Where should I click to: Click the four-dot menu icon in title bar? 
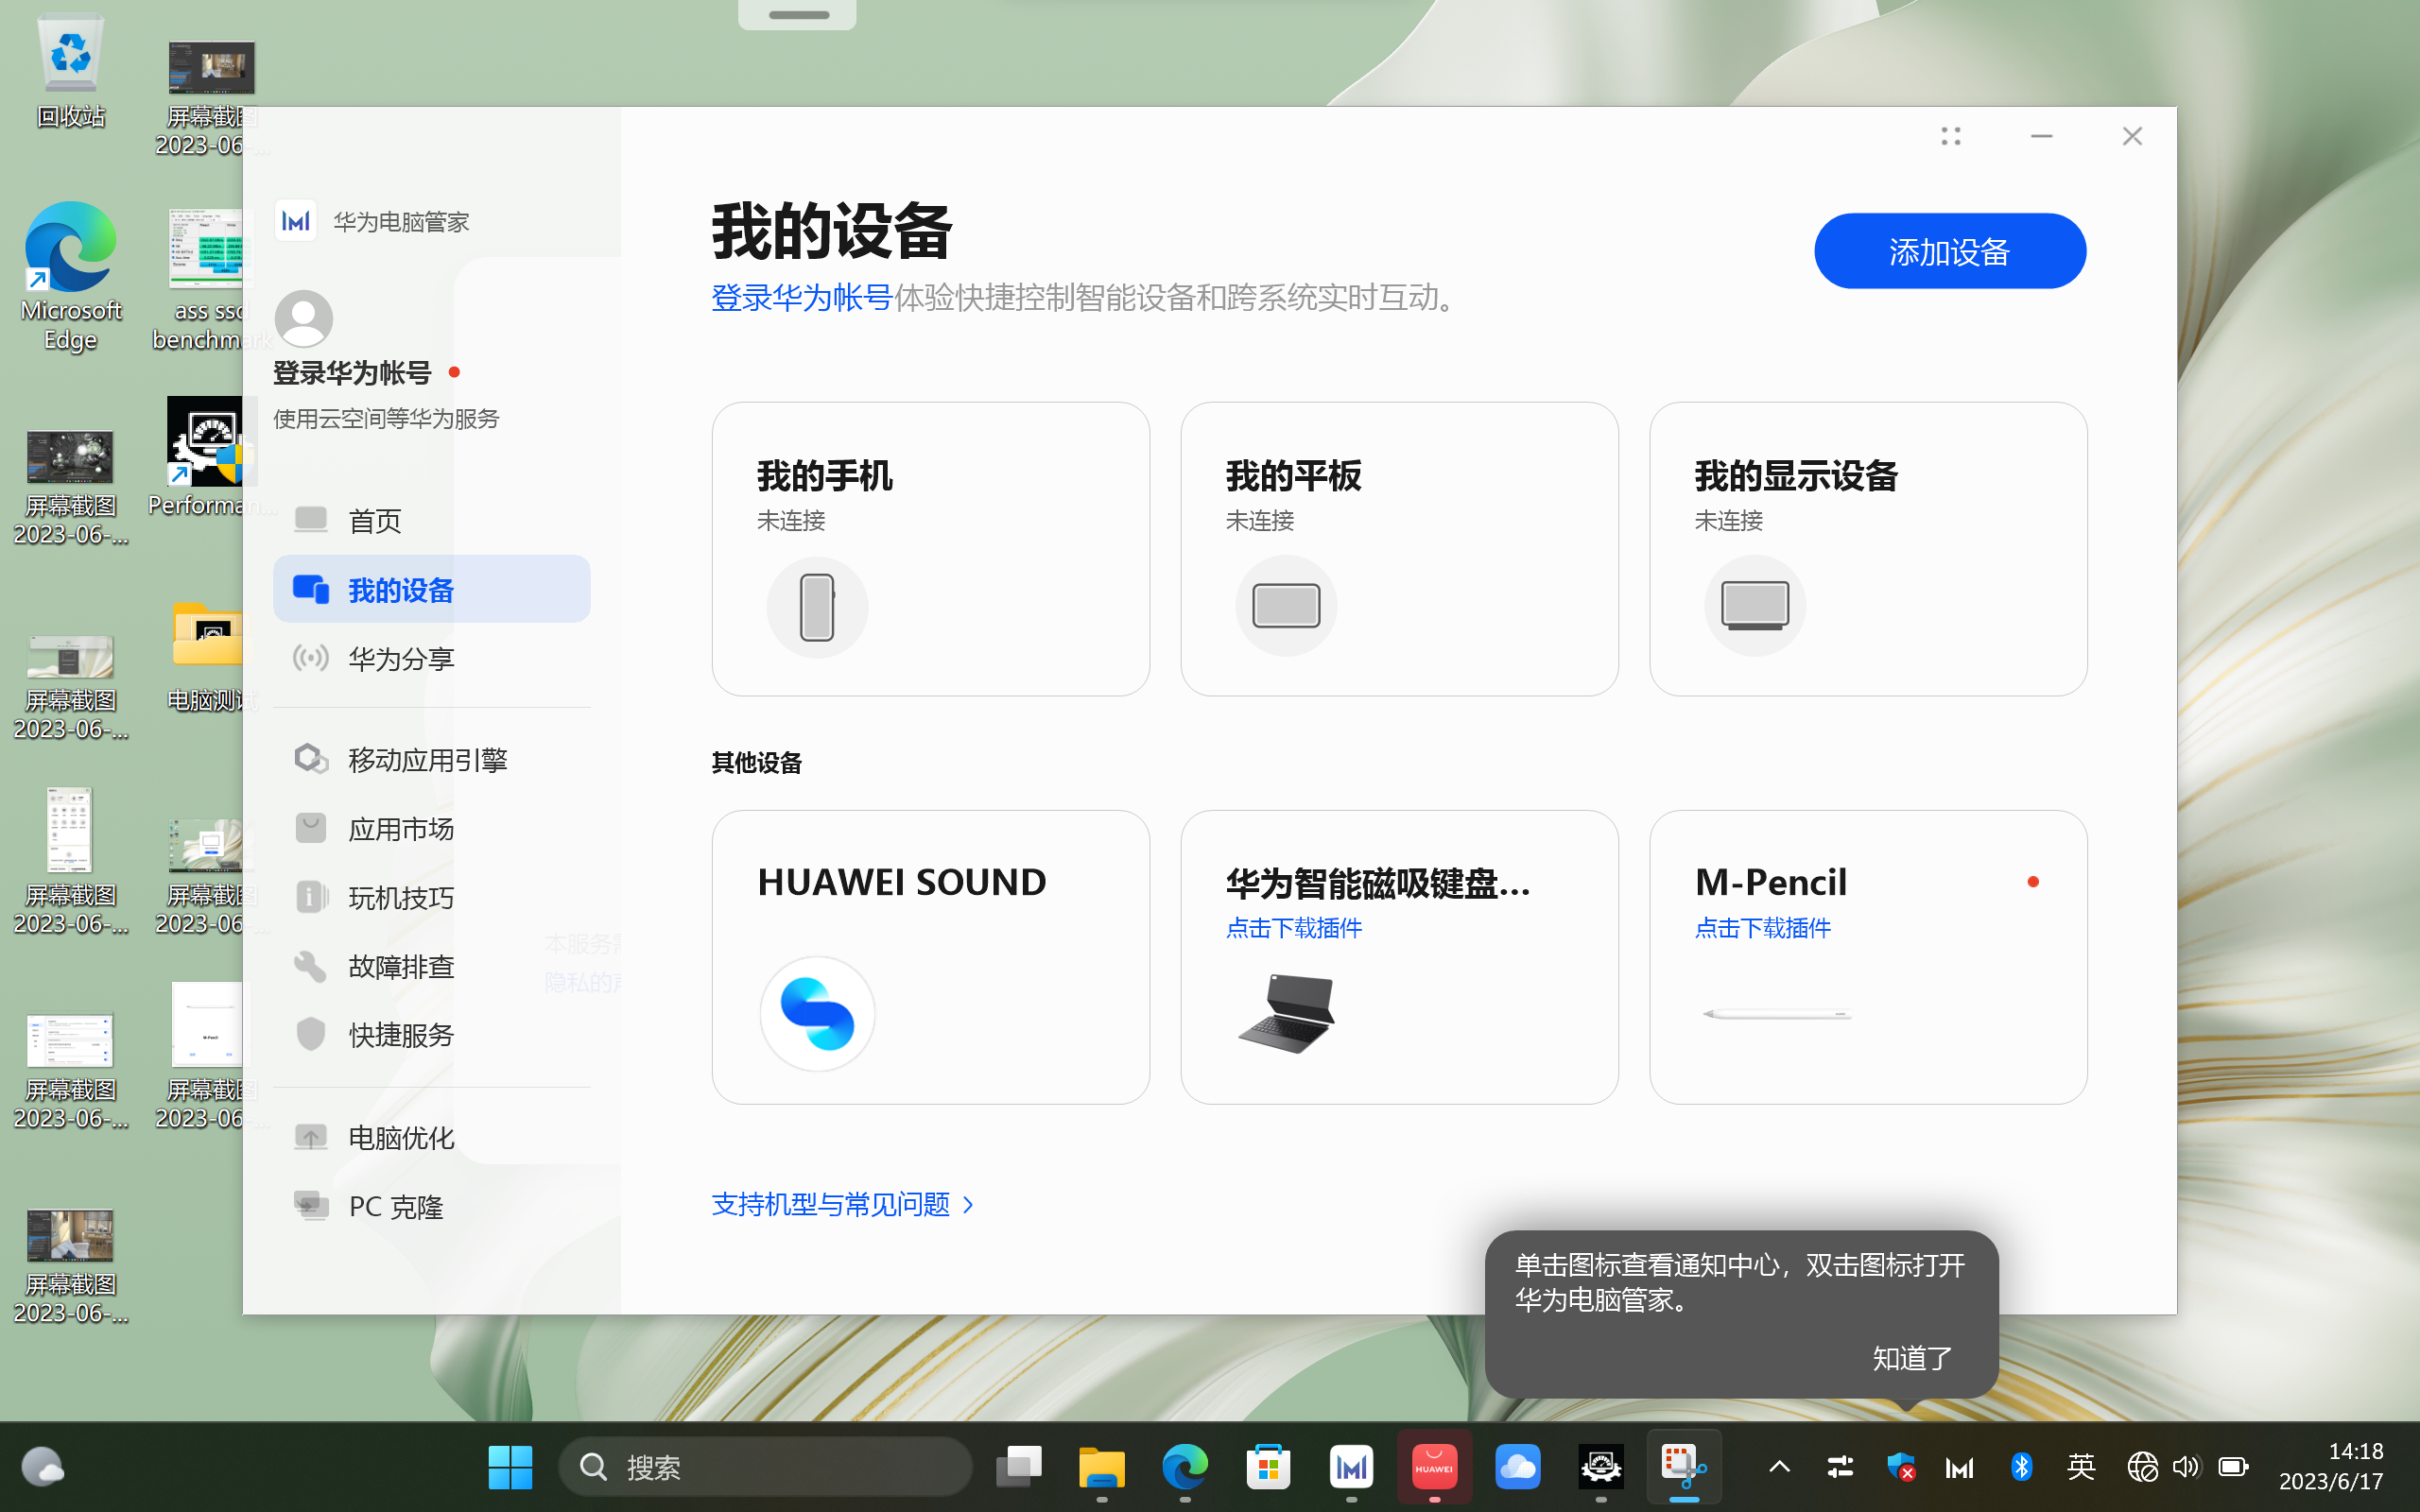1951,136
